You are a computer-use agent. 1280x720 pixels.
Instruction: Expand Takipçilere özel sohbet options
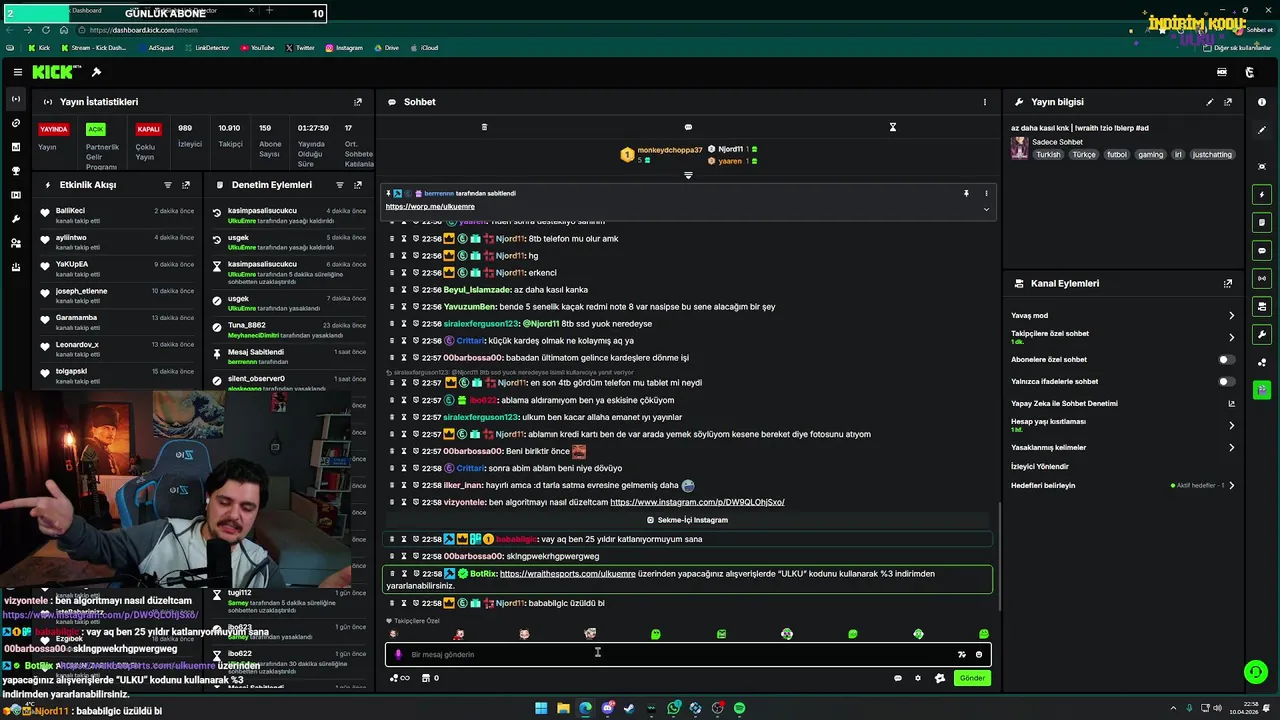[x=1231, y=337]
